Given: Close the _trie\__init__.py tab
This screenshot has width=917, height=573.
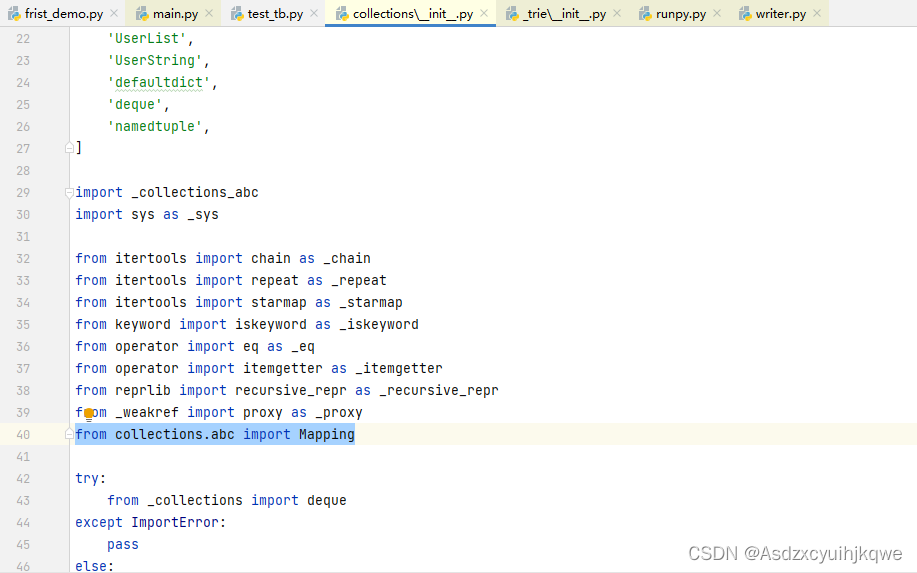Looking at the screenshot, I should [617, 13].
